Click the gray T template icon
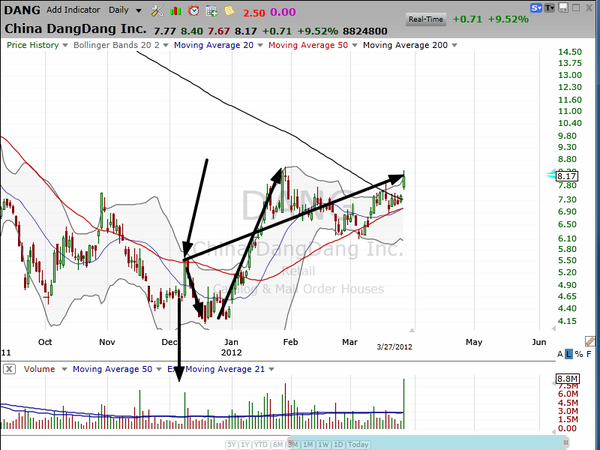The height and width of the screenshot is (450, 600). pyautogui.click(x=549, y=7)
